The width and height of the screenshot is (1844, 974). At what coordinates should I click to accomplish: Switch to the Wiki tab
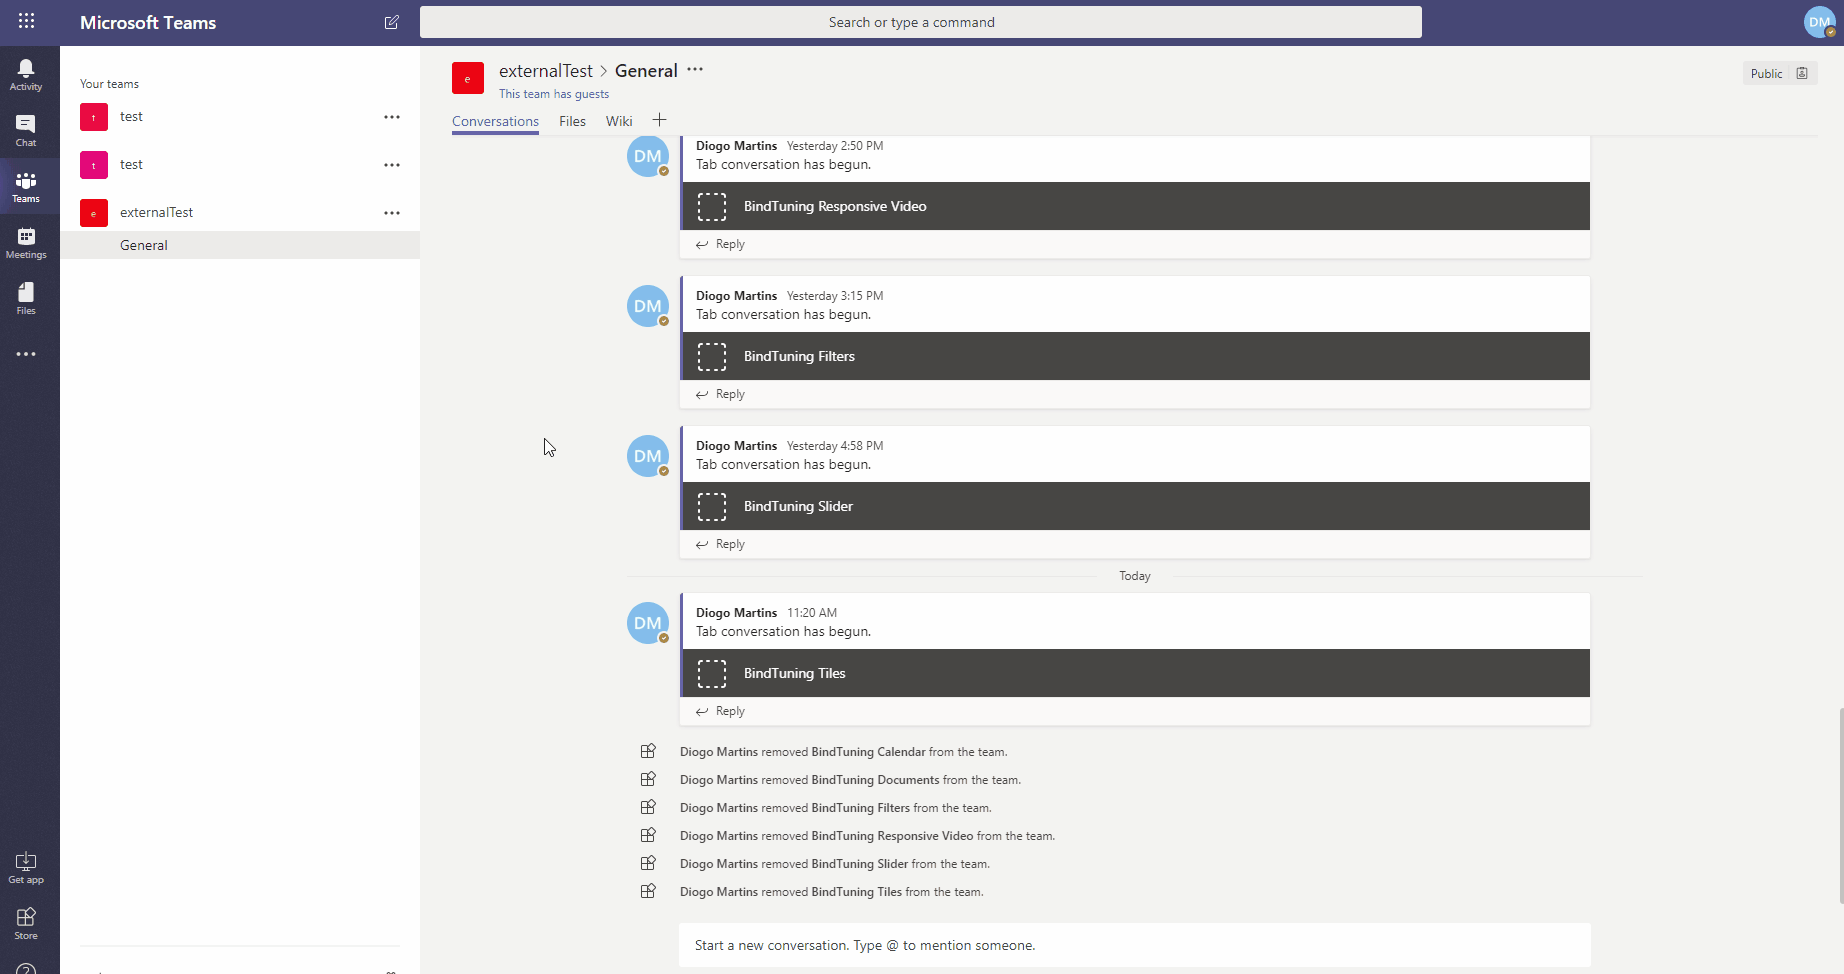tap(619, 121)
